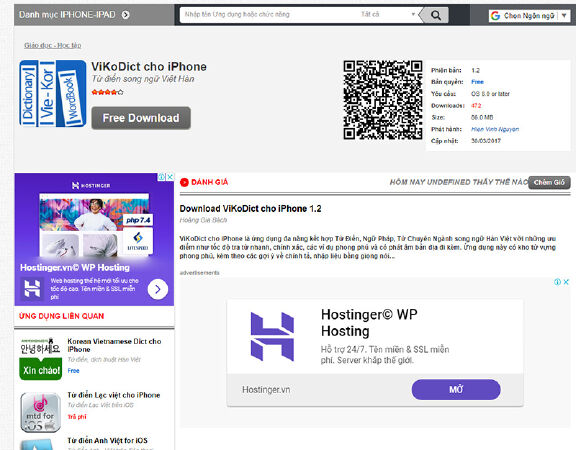Open the 'Hostinger© WP Hosting' ad headline

point(369,323)
